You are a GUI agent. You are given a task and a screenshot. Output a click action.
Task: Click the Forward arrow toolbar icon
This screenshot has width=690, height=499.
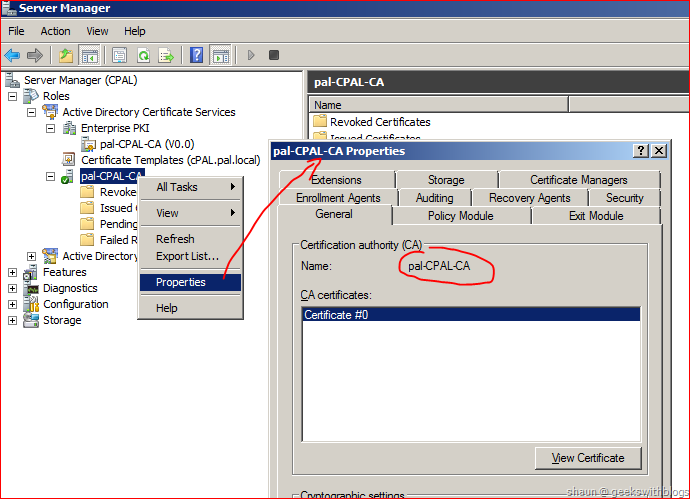pyautogui.click(x=35, y=55)
